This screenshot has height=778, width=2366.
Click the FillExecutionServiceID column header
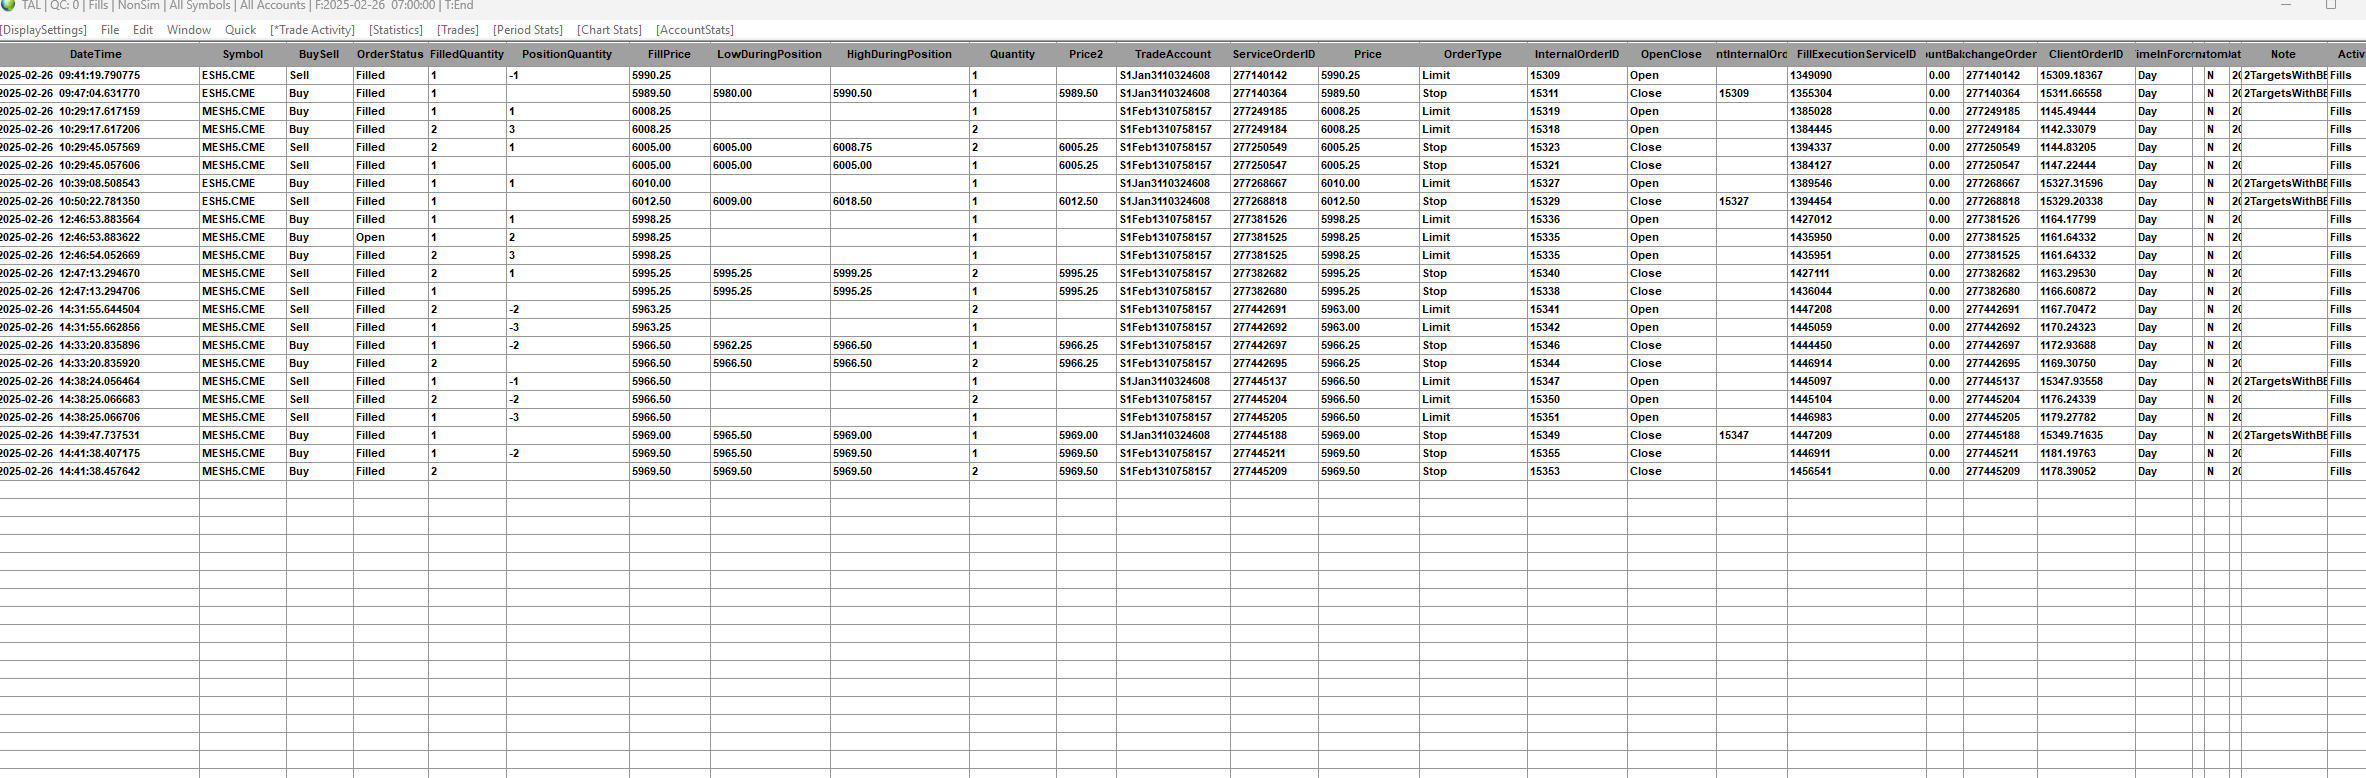[1857, 54]
